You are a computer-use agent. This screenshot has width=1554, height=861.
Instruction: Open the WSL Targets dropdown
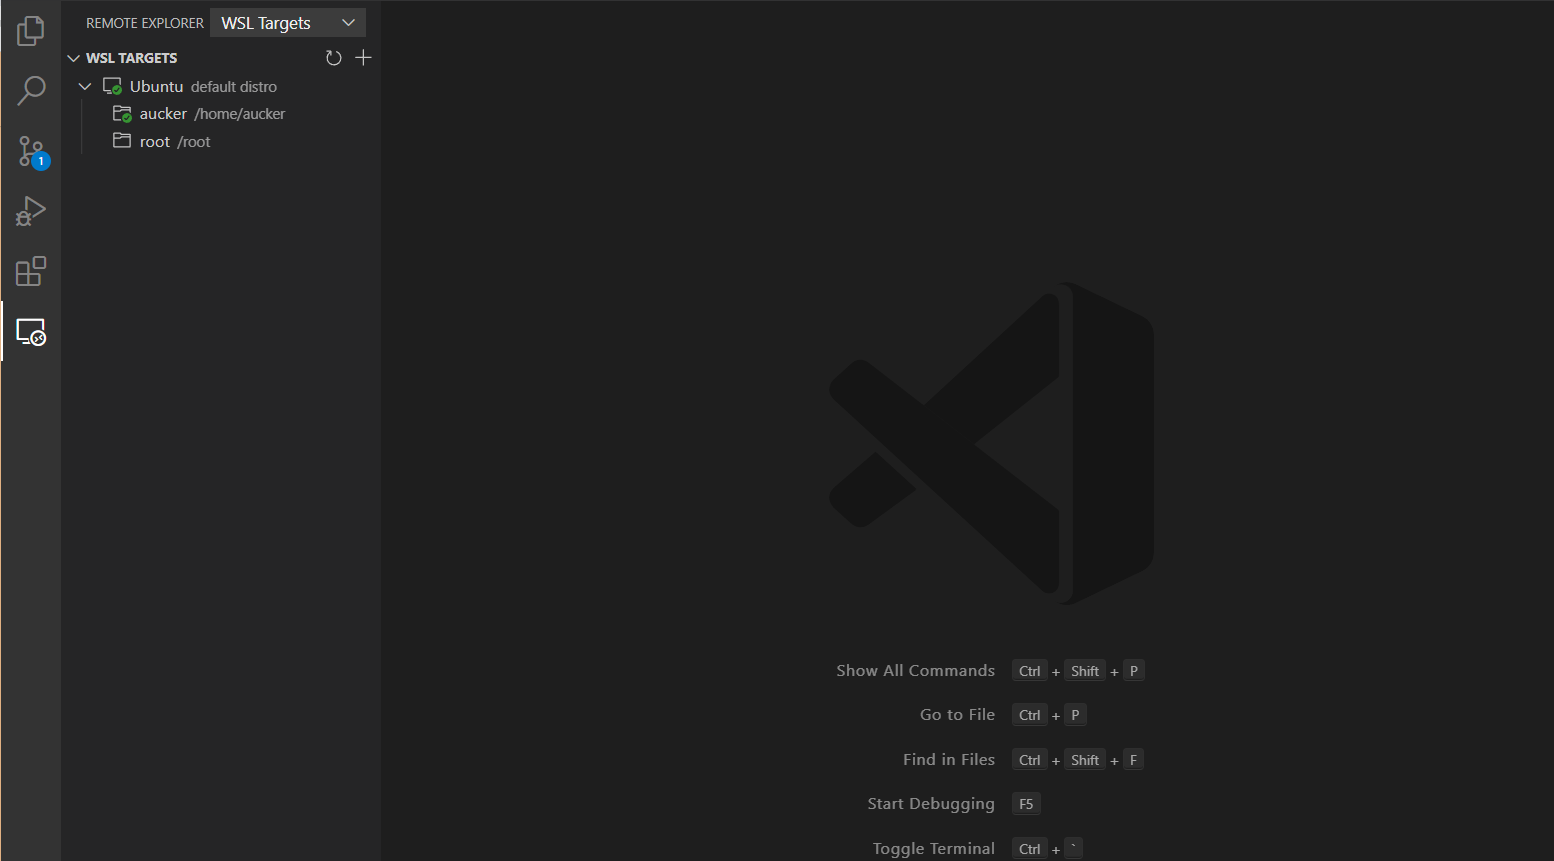pos(288,23)
